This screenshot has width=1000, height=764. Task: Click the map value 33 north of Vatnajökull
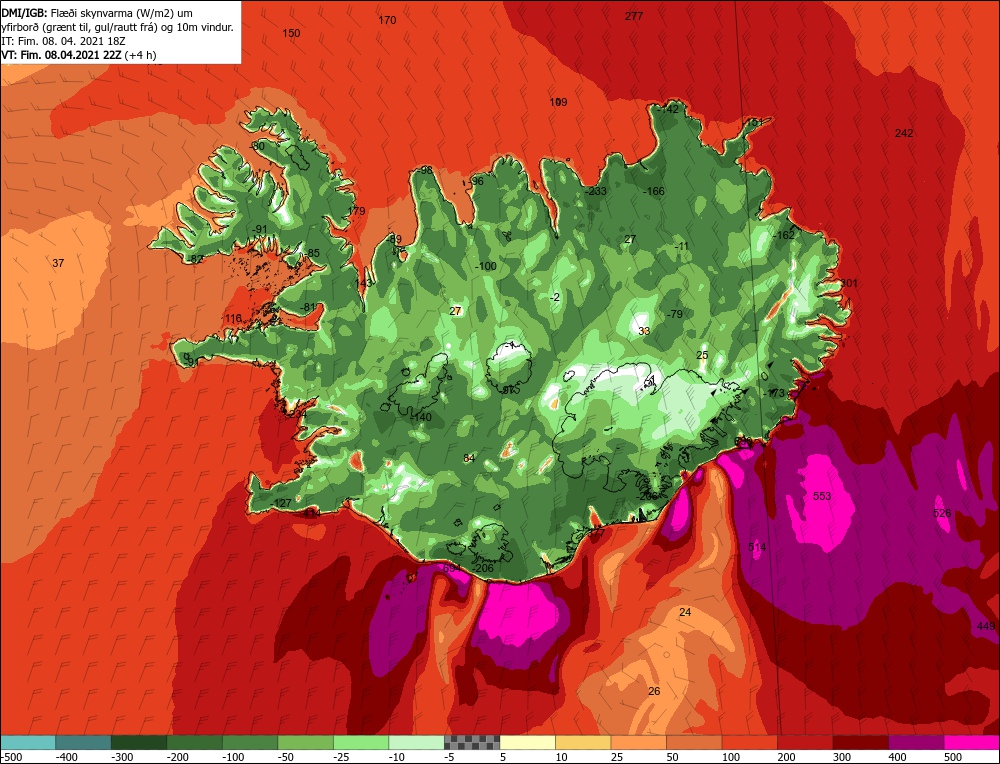644,331
